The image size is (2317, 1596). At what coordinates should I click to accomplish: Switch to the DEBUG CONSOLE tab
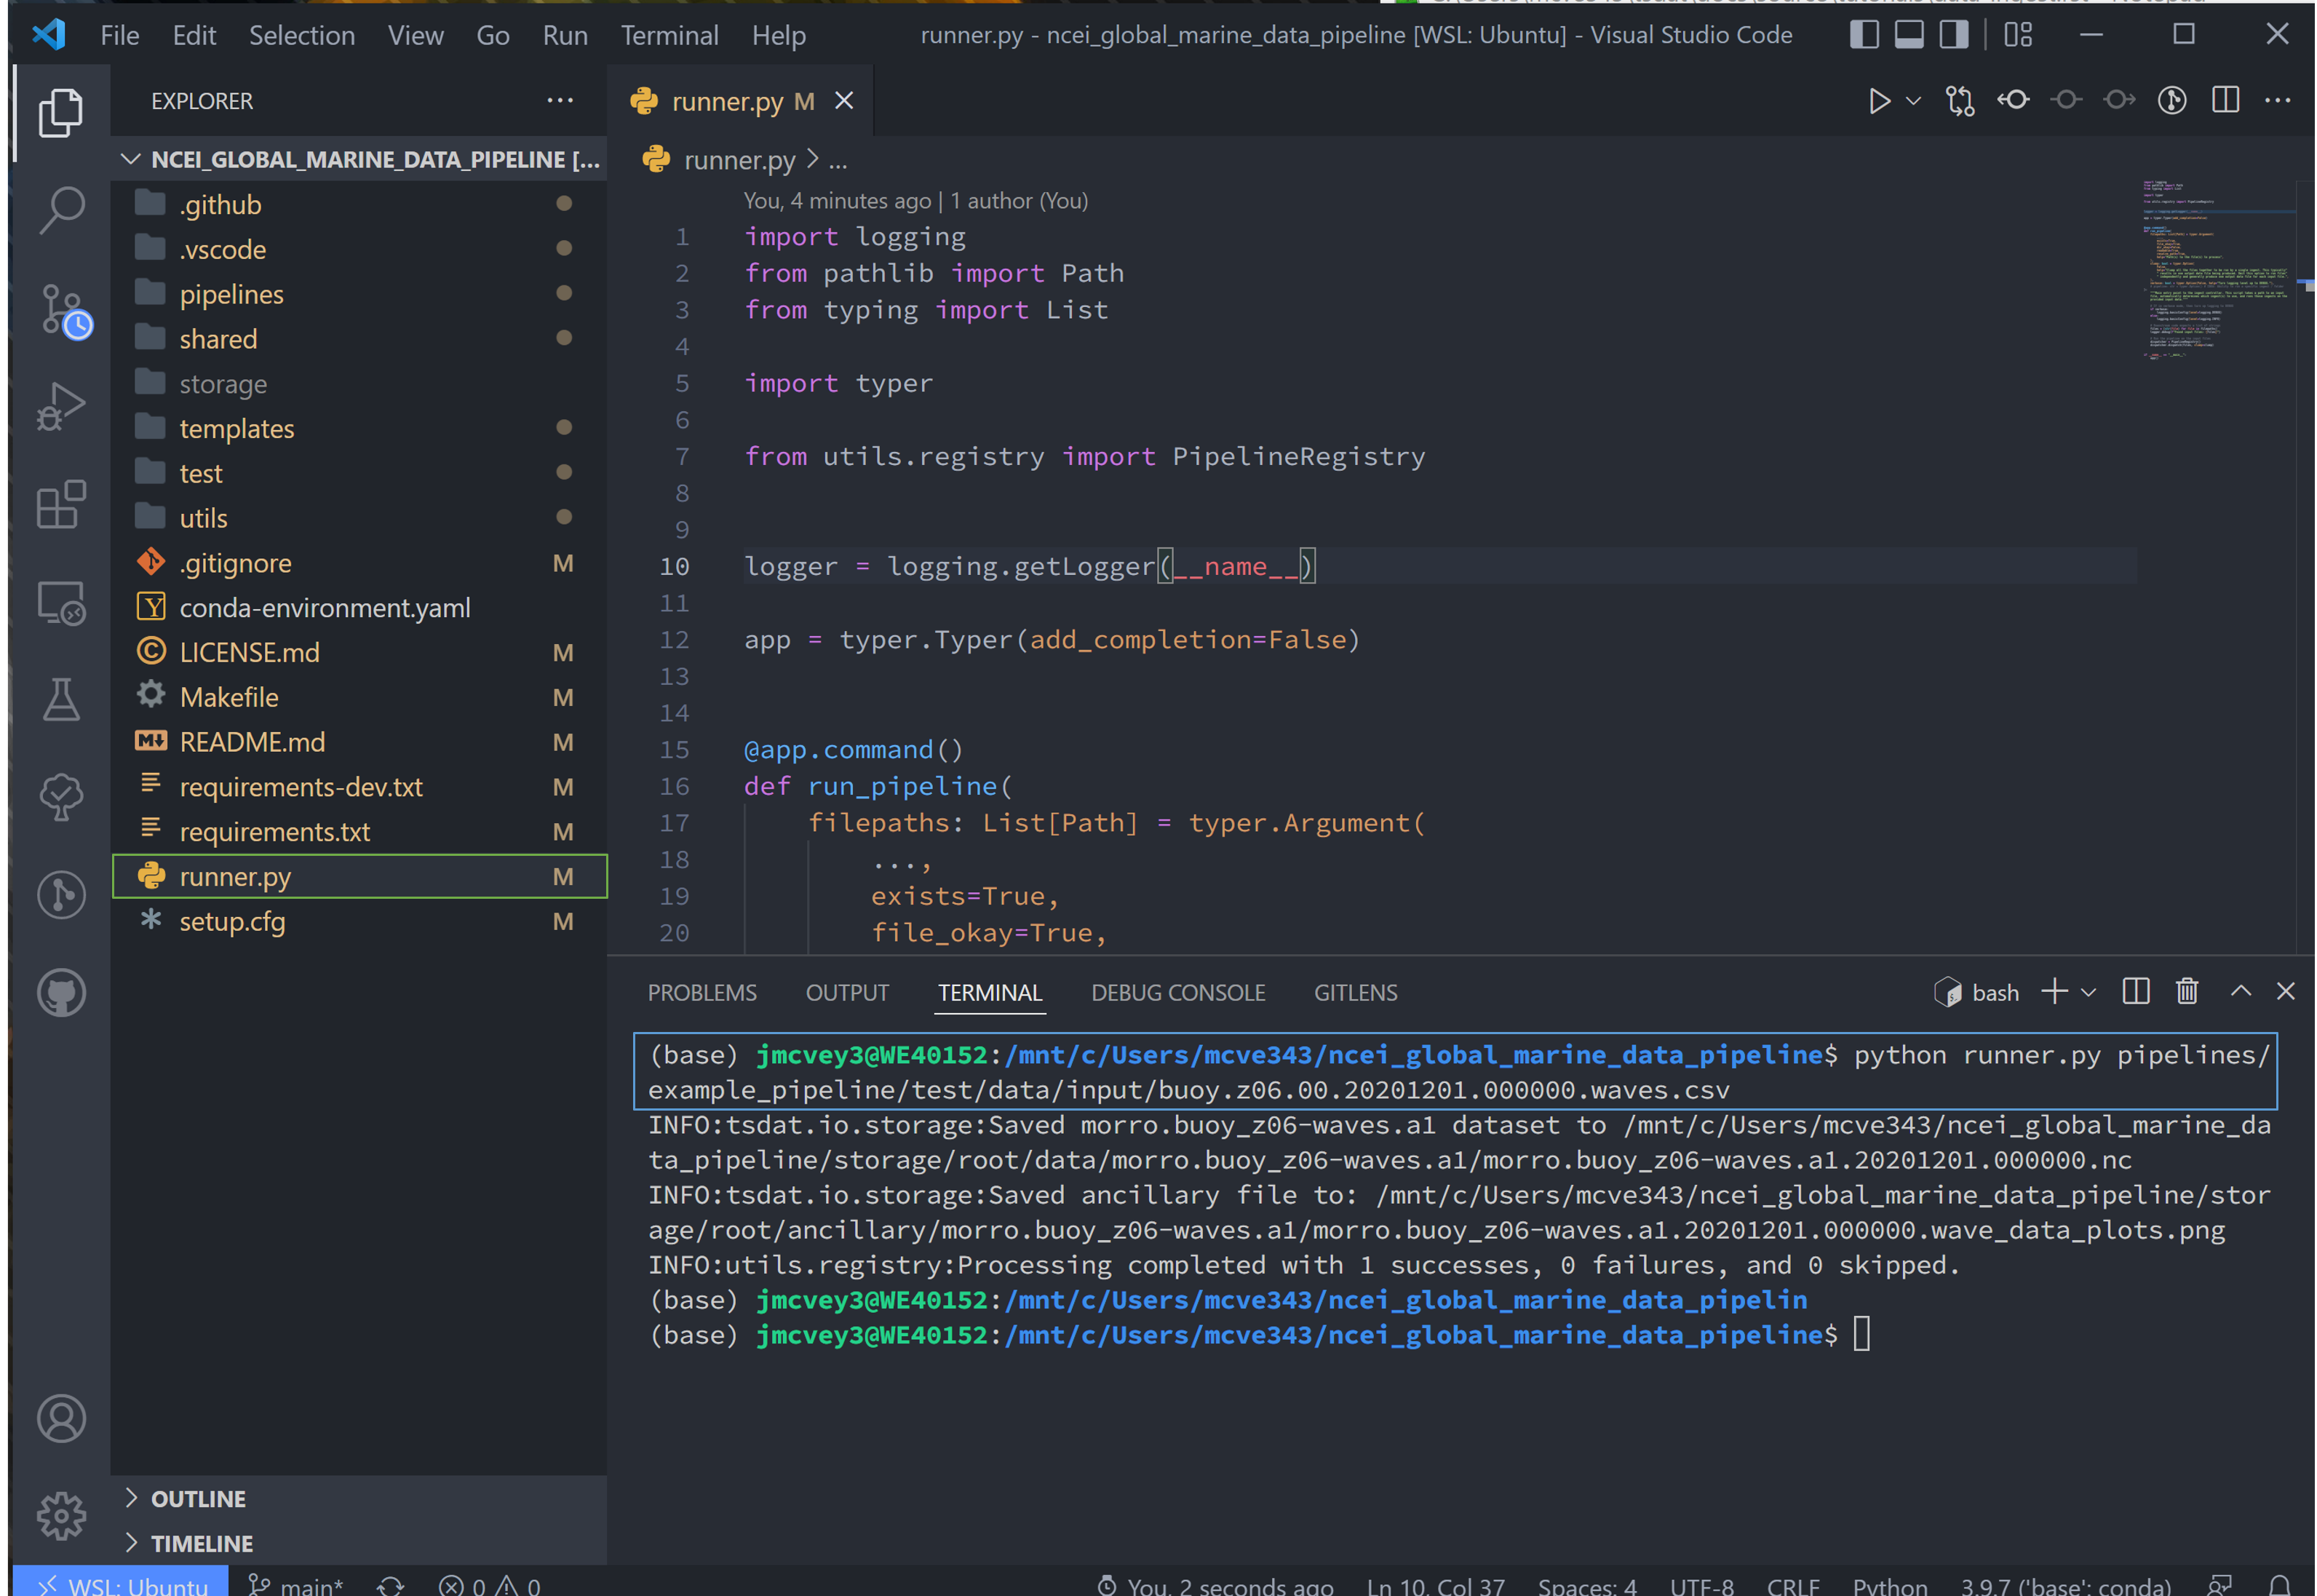(x=1178, y=992)
